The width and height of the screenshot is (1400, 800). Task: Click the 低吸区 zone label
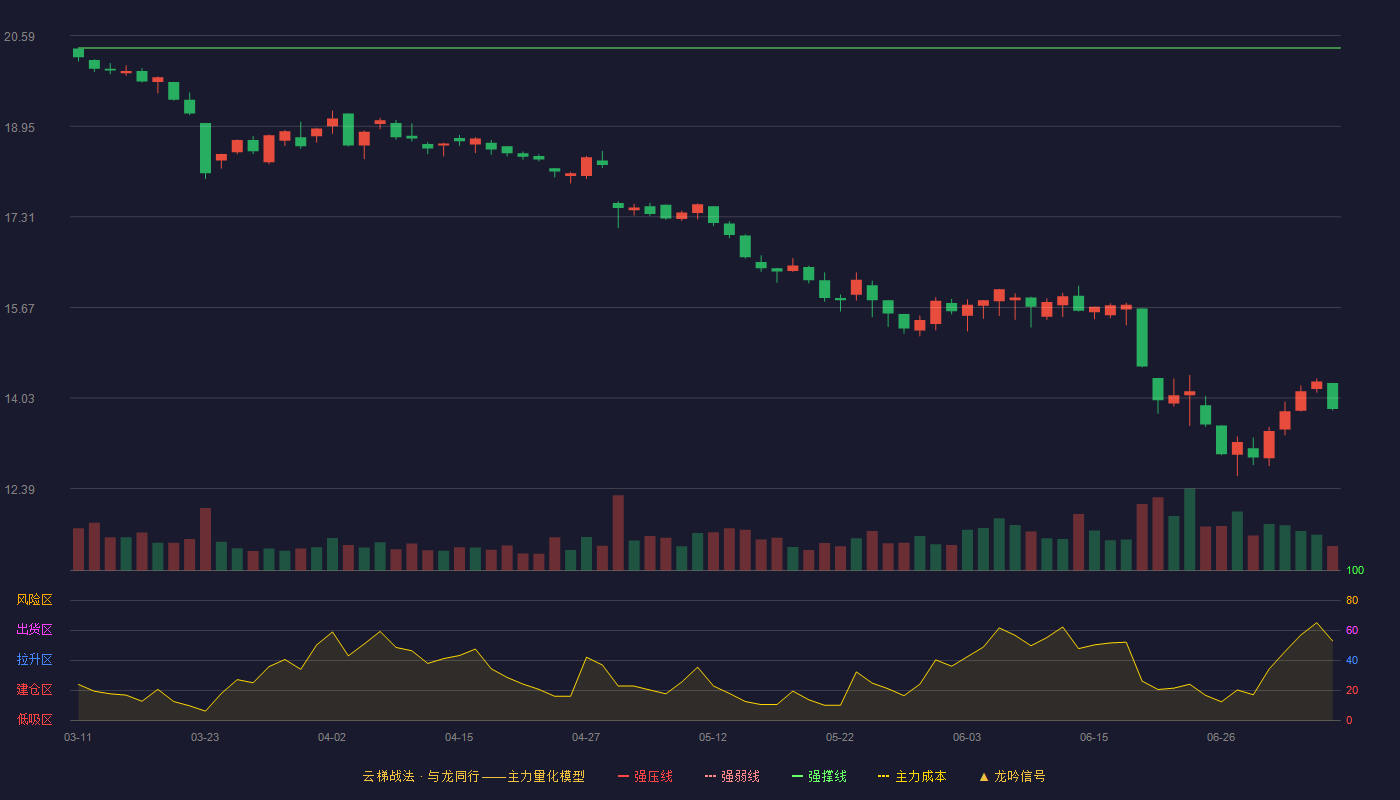click(34, 719)
